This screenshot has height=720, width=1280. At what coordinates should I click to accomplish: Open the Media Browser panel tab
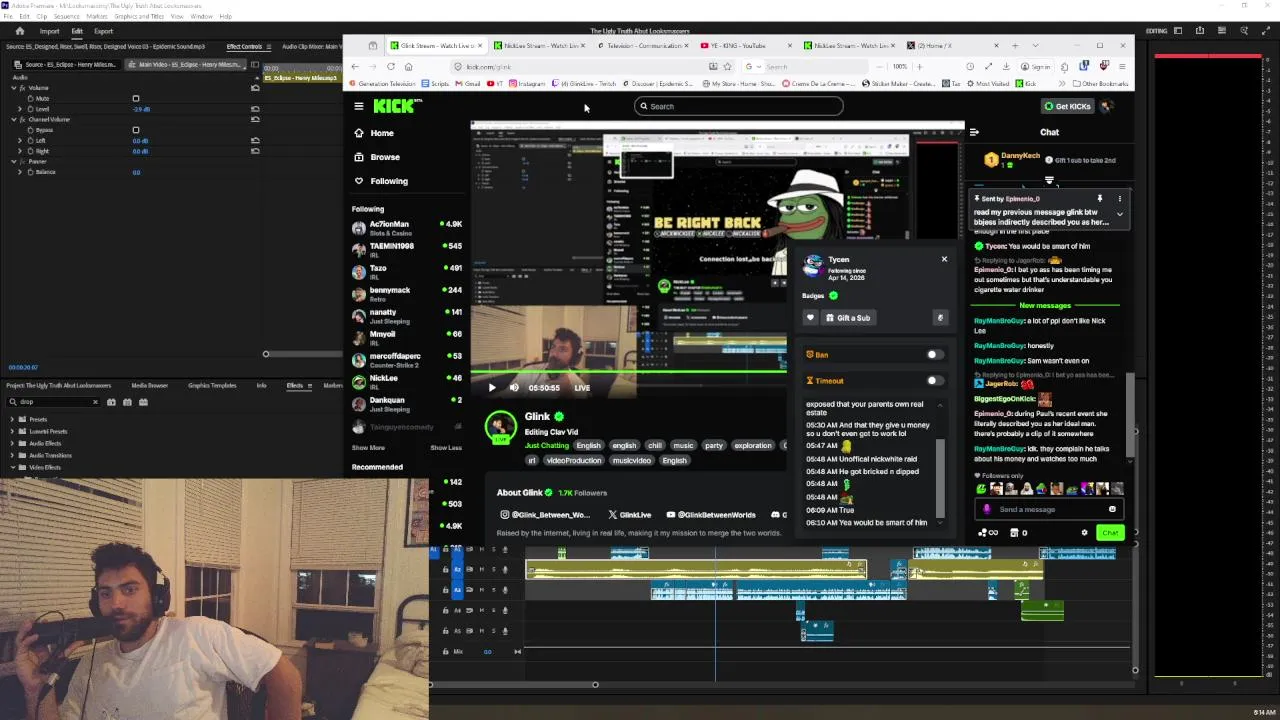149,385
